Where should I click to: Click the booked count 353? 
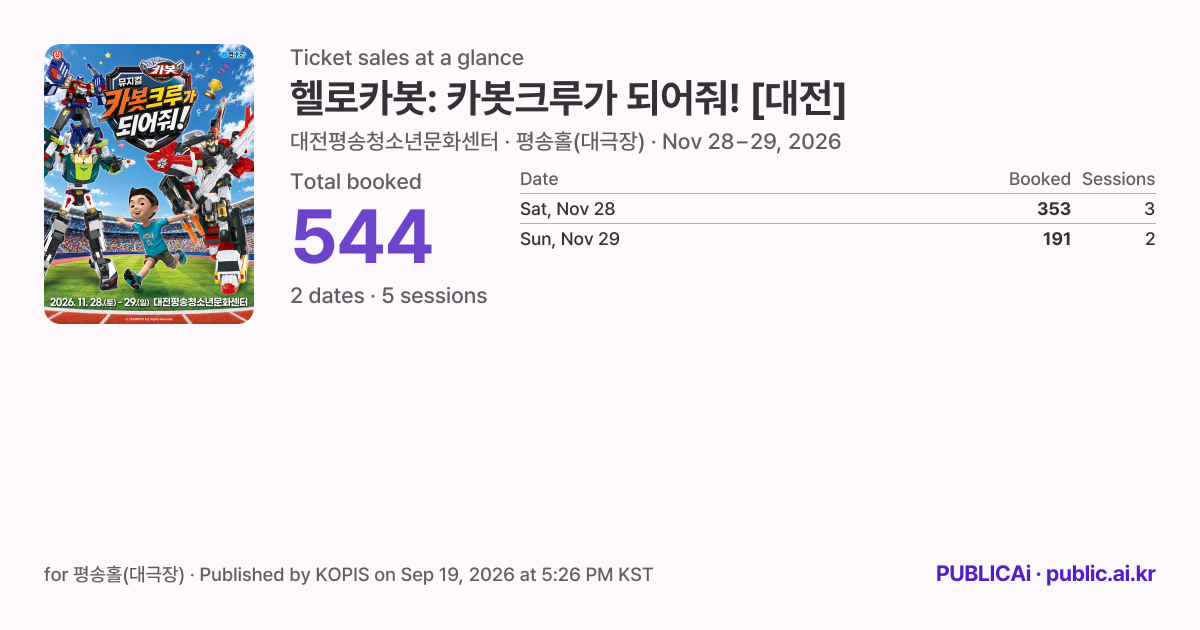[1054, 209]
